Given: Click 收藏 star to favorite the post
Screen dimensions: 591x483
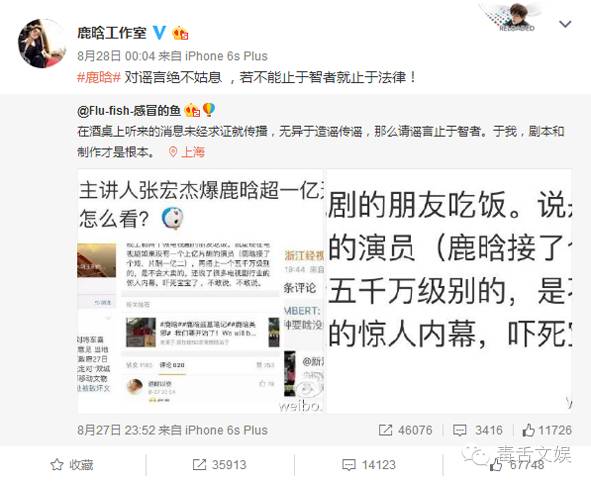Looking at the screenshot, I should pyautogui.click(x=72, y=465).
